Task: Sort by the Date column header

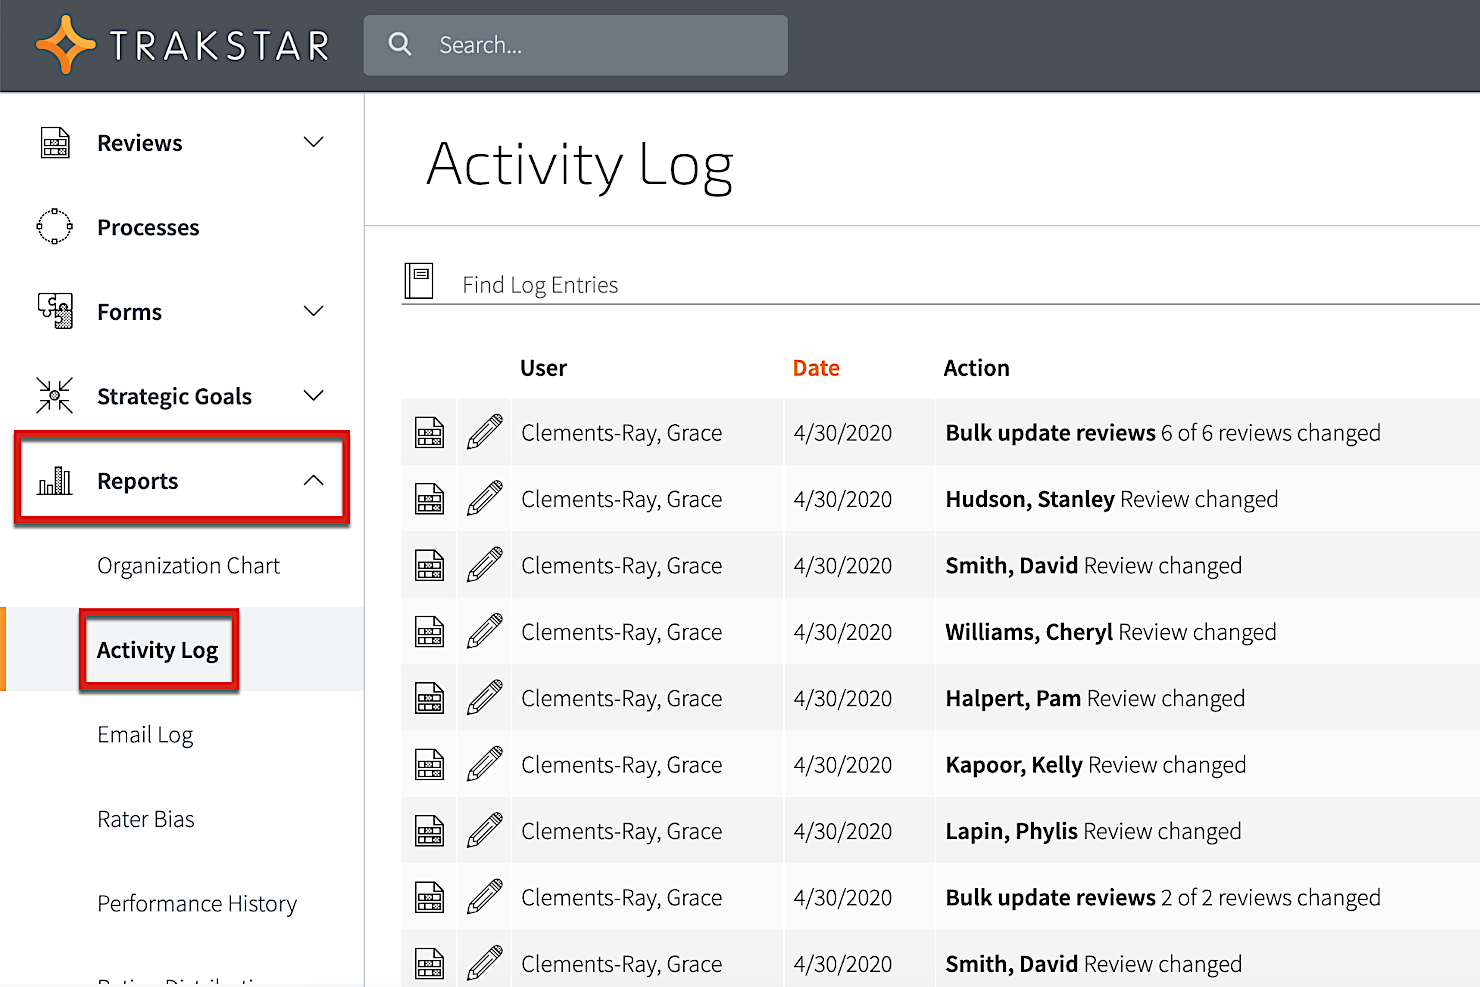Action: click(x=816, y=368)
